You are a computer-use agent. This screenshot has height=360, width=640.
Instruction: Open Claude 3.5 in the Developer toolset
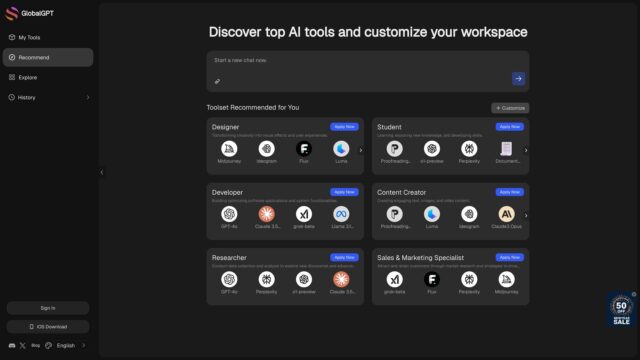(x=267, y=214)
